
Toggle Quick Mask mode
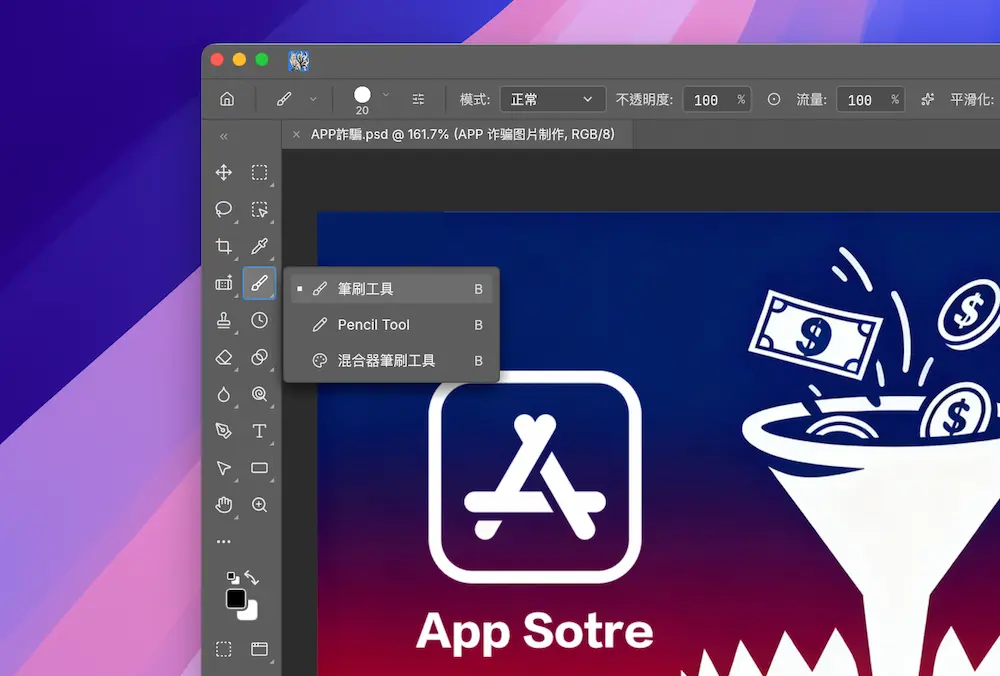(x=223, y=649)
